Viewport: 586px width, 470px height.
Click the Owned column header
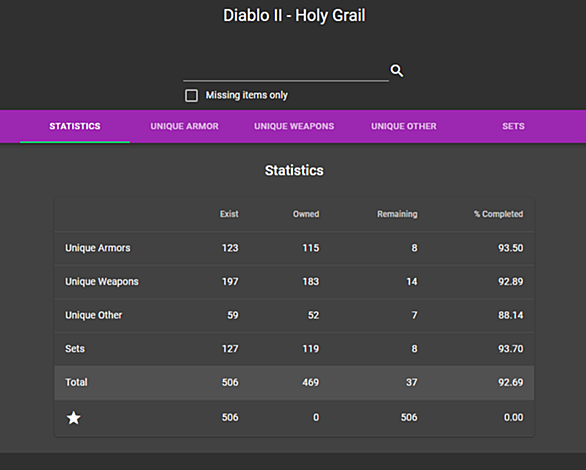click(306, 214)
